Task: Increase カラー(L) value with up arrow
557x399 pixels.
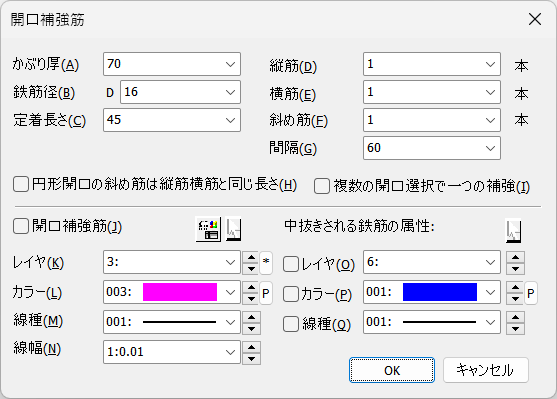Action: [x=252, y=287]
